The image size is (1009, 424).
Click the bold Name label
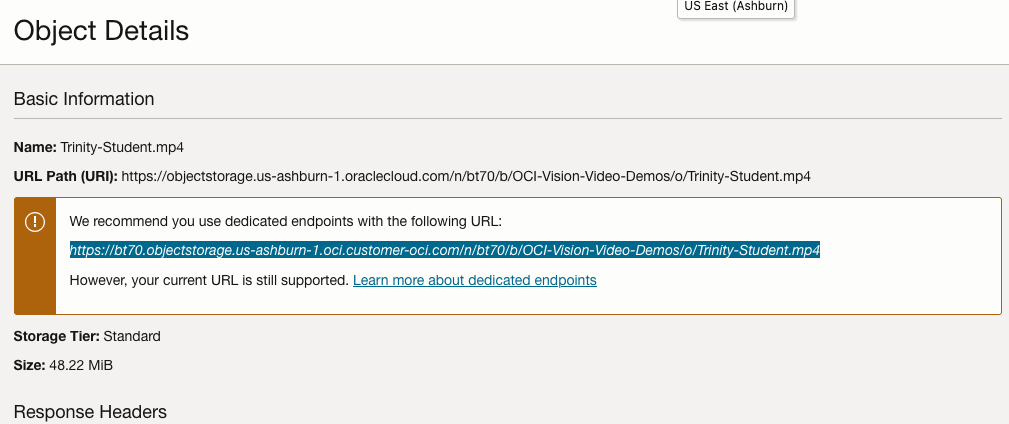point(35,147)
